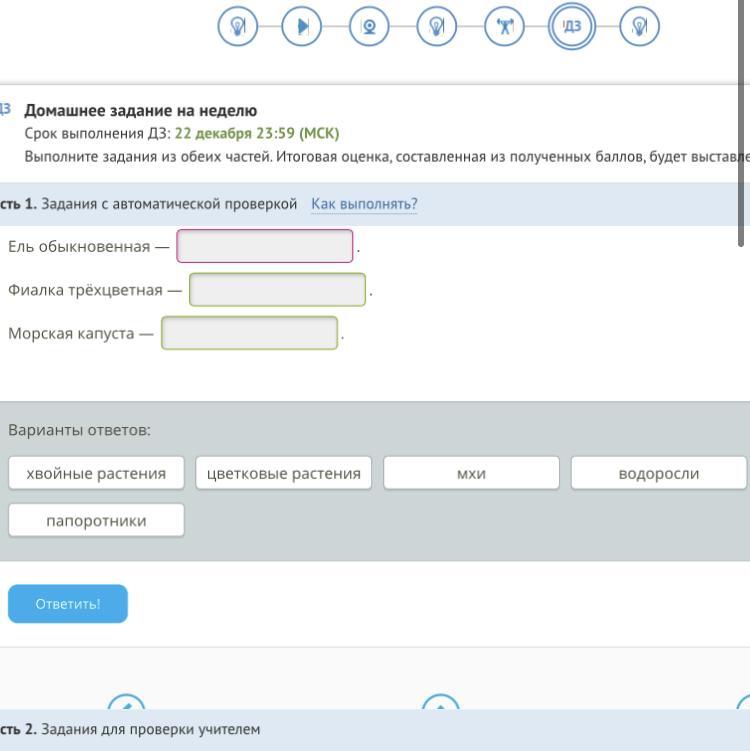This screenshot has width=750, height=751.
Task: Click the lightbulb icon after the webcam step
Action: tap(436, 27)
